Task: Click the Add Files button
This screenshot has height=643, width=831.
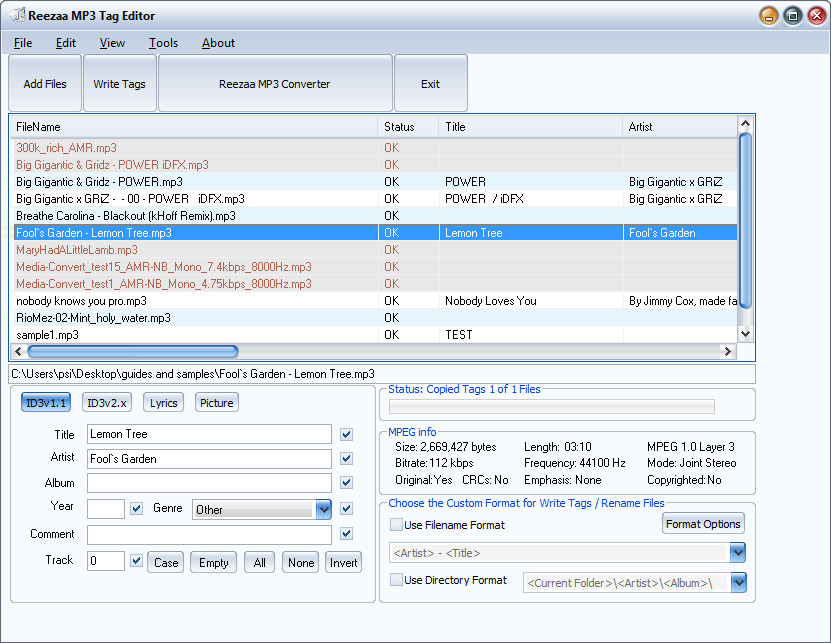Action: tap(45, 83)
